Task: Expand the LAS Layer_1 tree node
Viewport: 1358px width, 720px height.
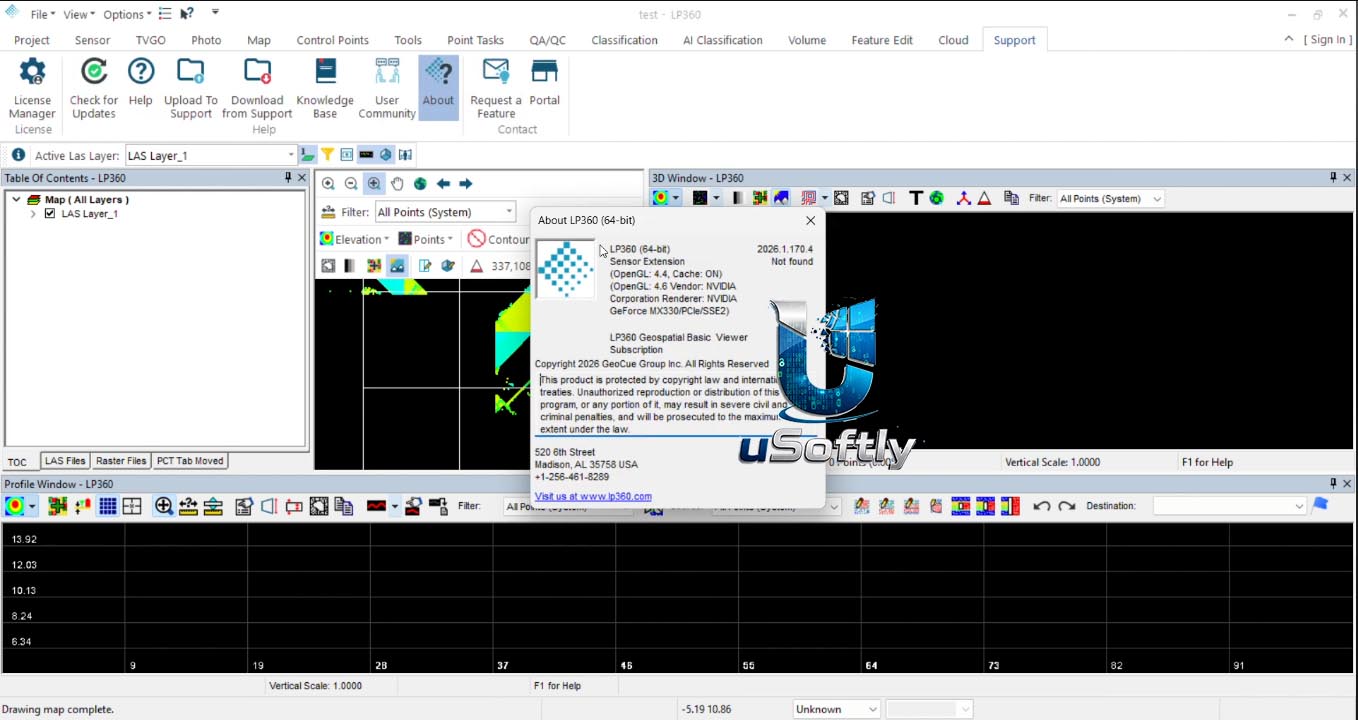Action: pos(33,214)
